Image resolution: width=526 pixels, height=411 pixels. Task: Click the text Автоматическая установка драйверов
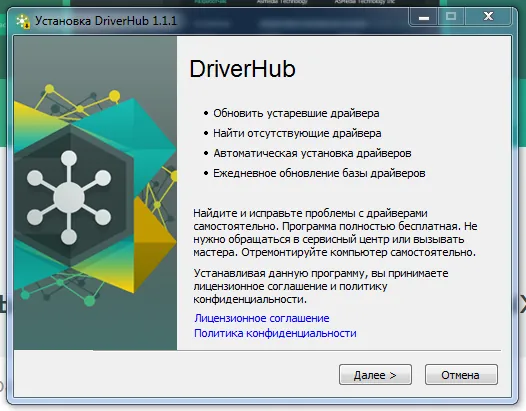point(312,153)
